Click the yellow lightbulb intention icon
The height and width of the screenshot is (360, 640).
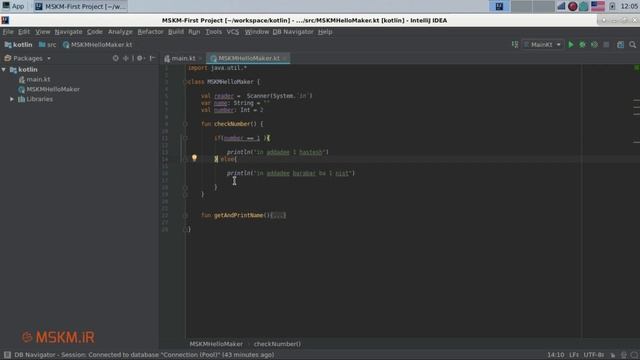[x=194, y=158]
